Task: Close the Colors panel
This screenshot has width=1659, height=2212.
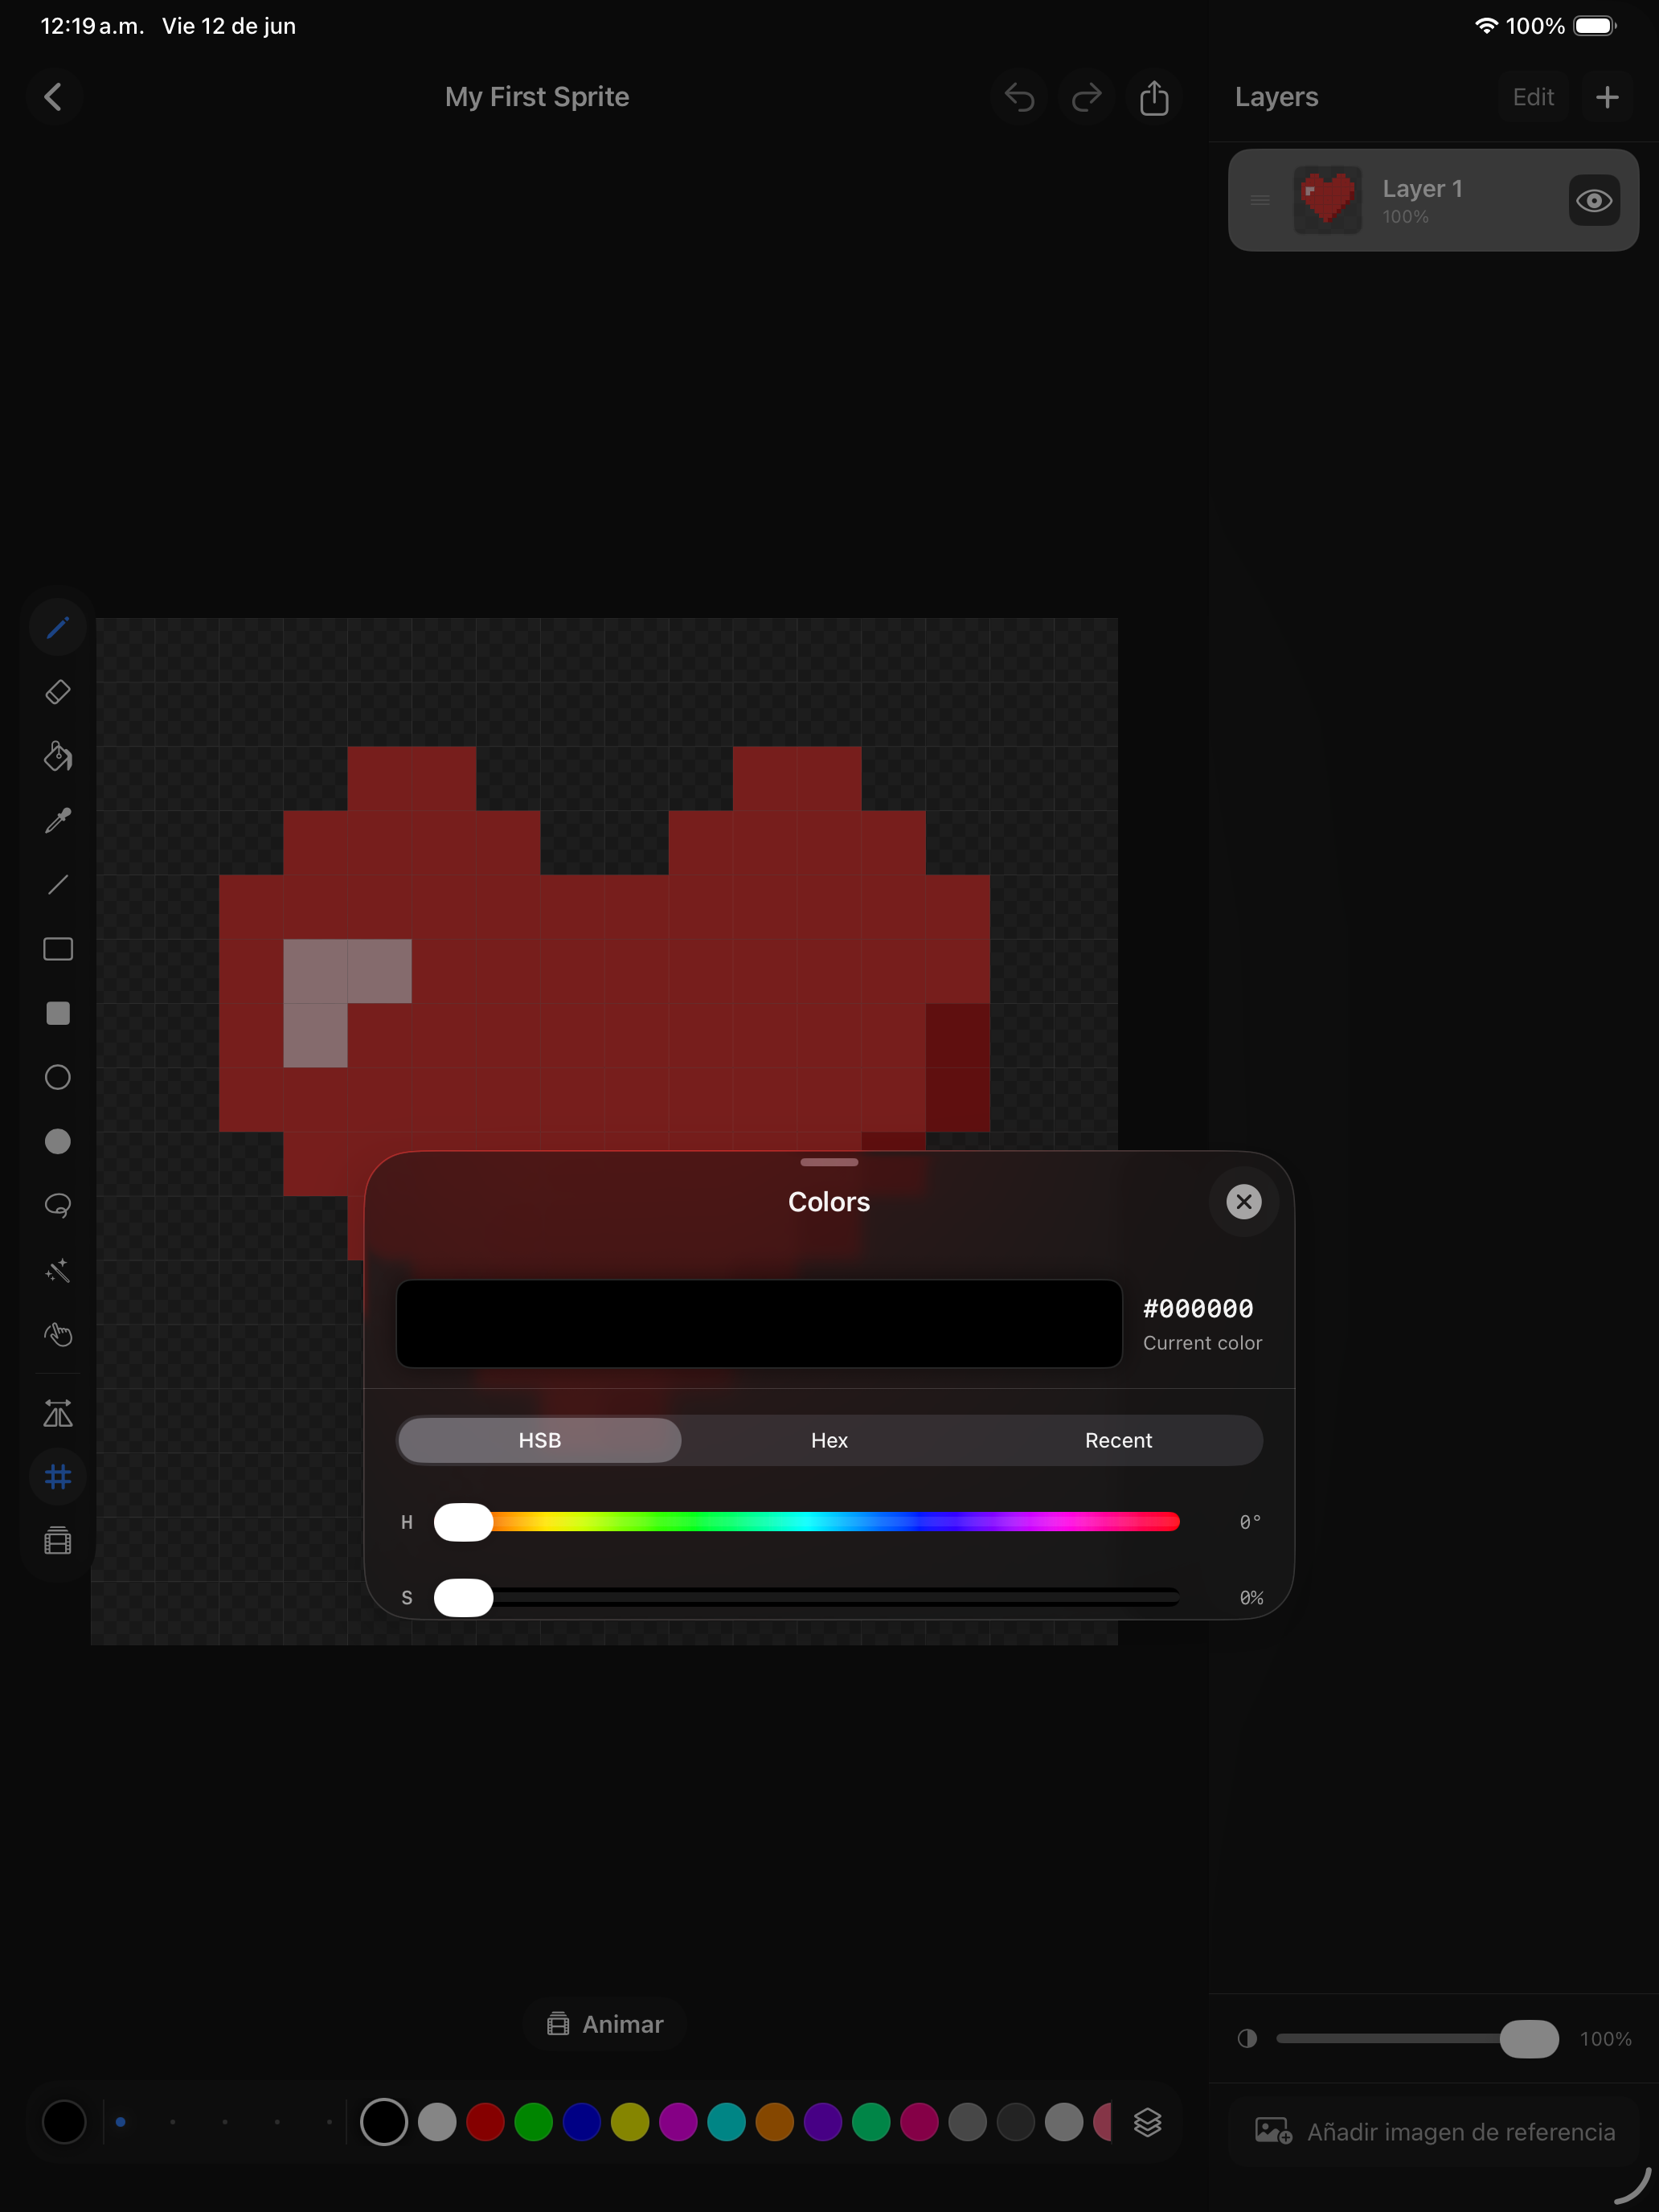Action: (1244, 1201)
